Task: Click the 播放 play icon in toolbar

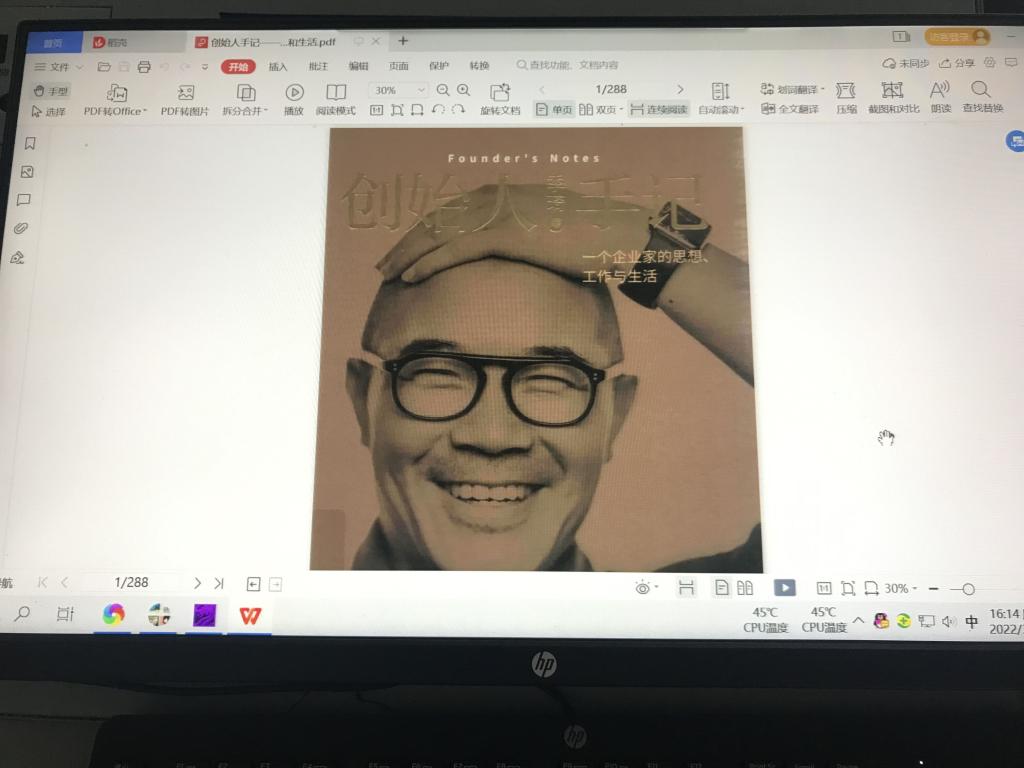Action: (293, 93)
